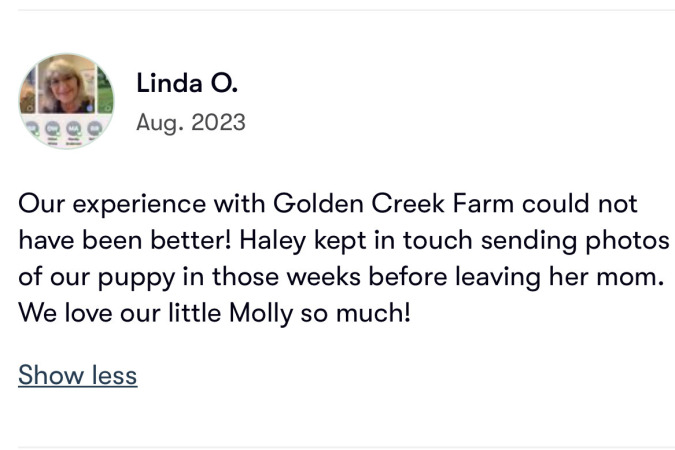Click the Aug. 2023 review date

(190, 123)
